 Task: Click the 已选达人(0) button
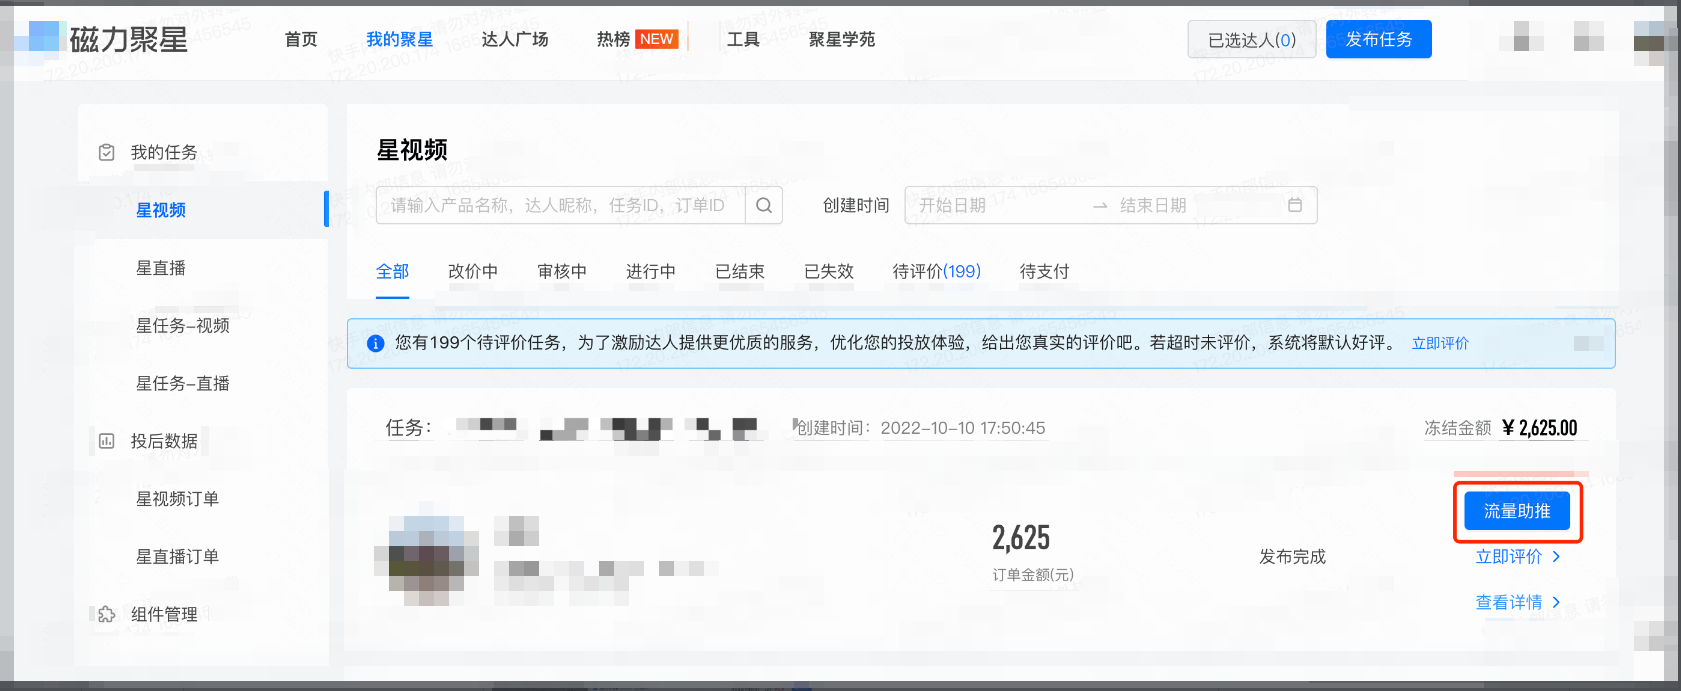[x=1251, y=40]
